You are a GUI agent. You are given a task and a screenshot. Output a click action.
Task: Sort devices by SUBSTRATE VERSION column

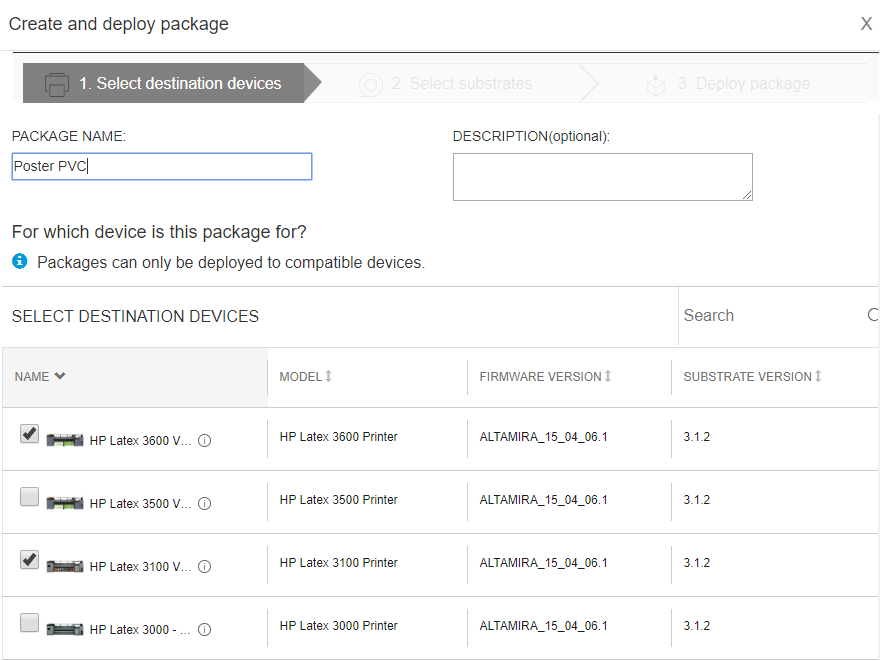tap(752, 377)
